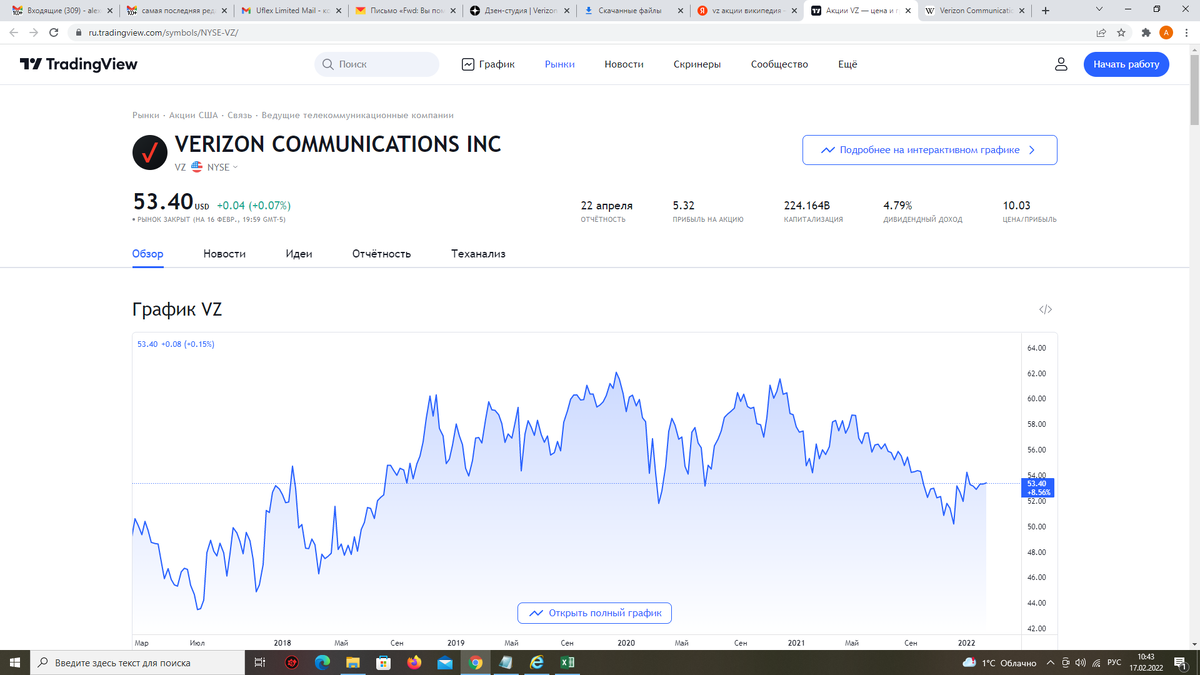Click the РУС language indicator
The image size is (1200, 675).
pyautogui.click(x=1114, y=663)
